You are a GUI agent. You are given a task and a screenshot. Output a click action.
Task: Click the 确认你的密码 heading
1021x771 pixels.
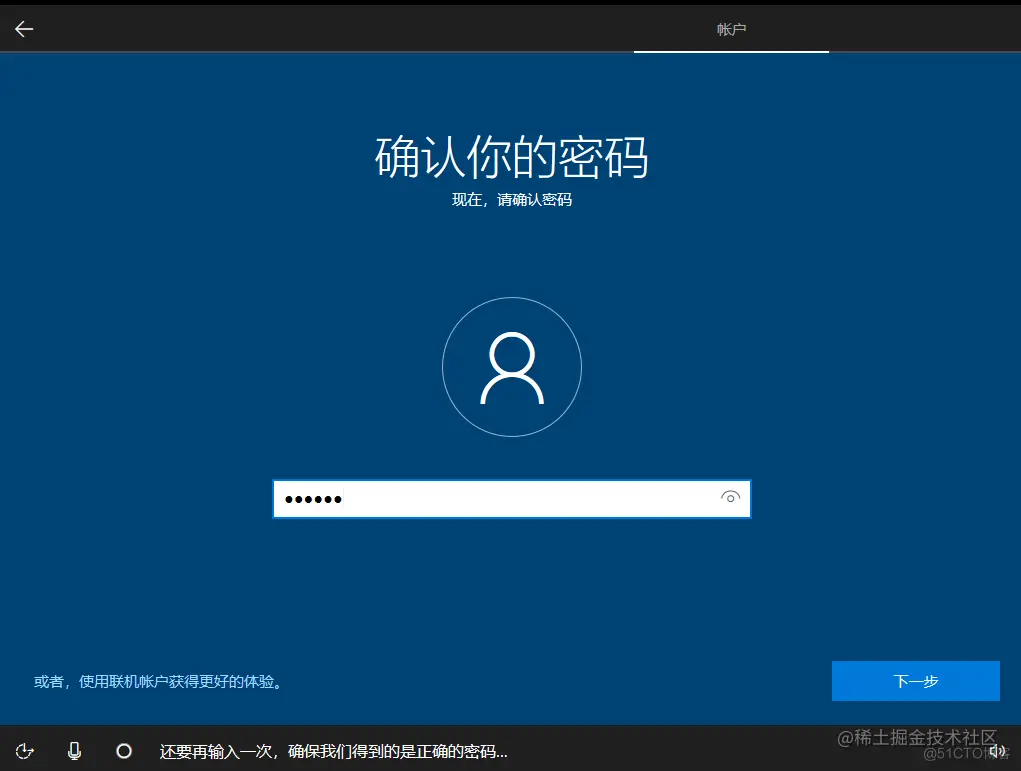(511, 157)
